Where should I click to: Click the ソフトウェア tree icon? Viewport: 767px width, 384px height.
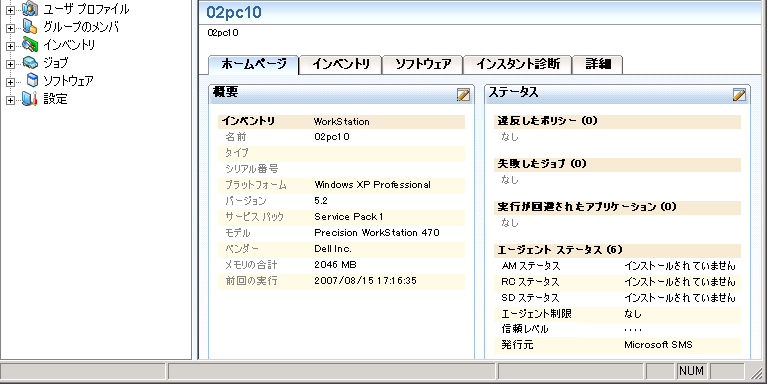(x=32, y=81)
